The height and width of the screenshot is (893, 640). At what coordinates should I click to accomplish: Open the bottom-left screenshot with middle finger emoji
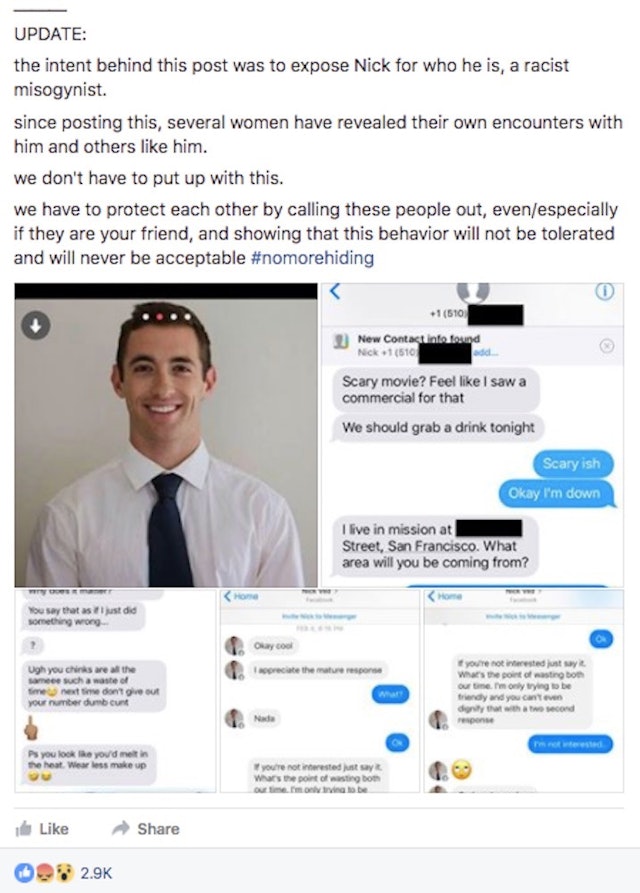[115, 691]
